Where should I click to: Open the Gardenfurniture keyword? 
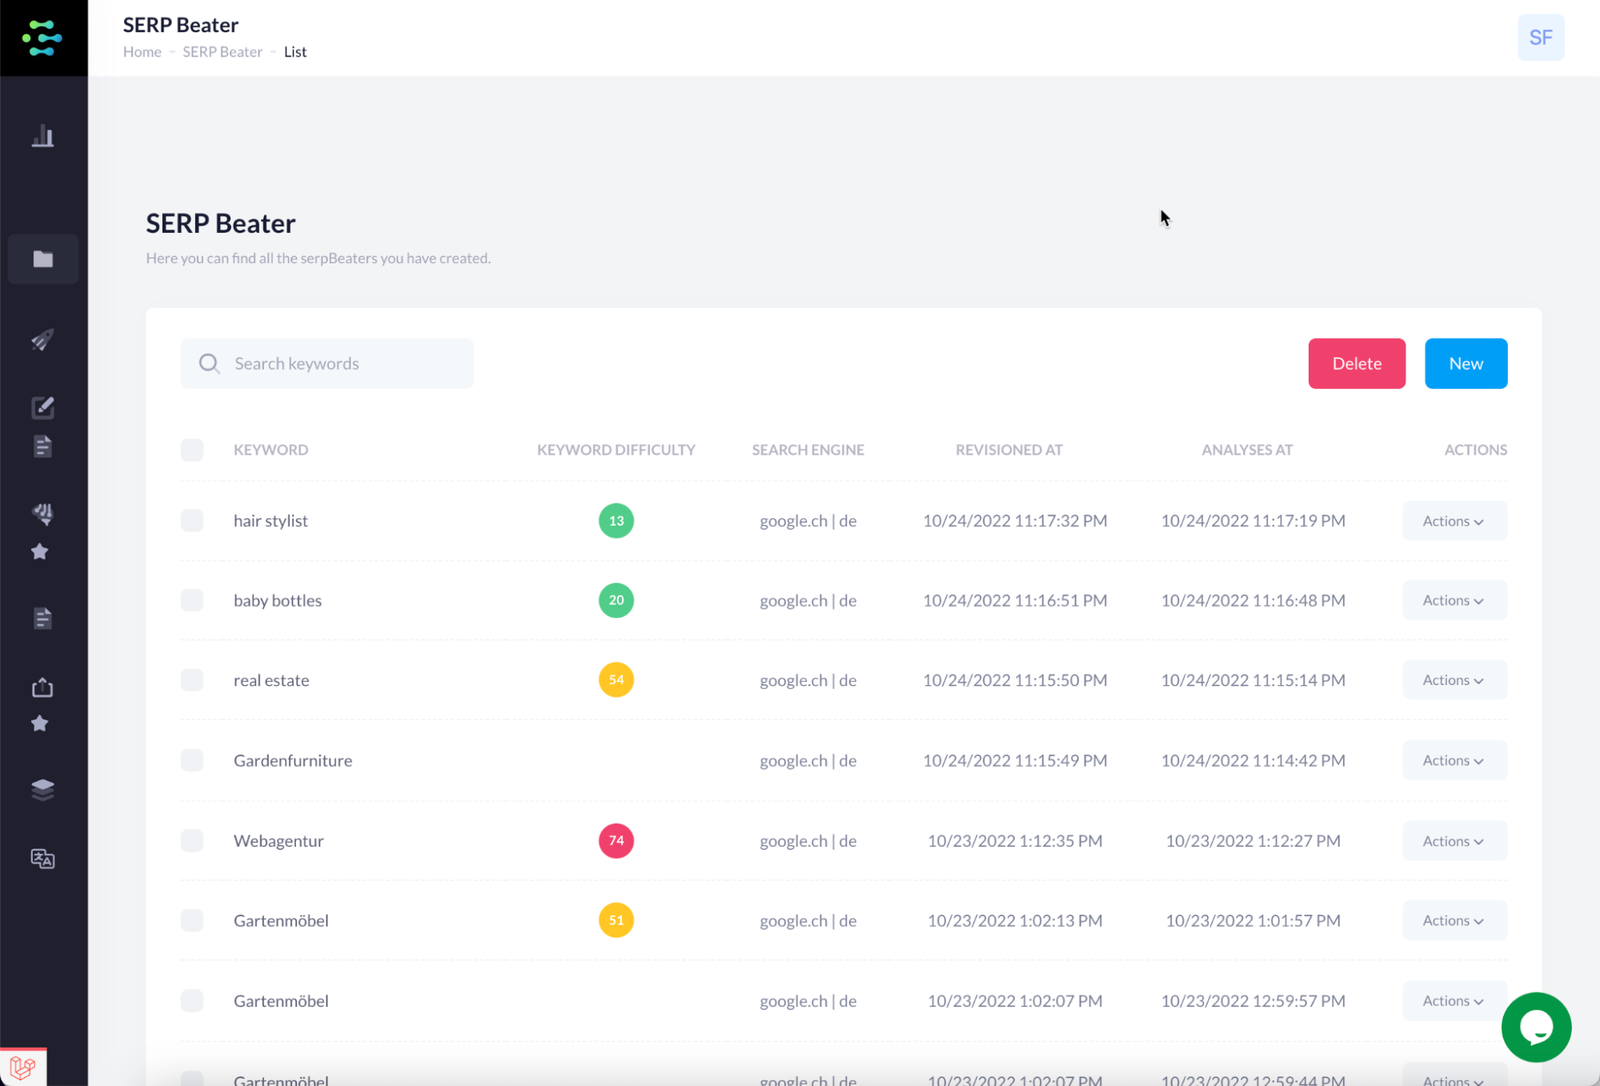[293, 760]
